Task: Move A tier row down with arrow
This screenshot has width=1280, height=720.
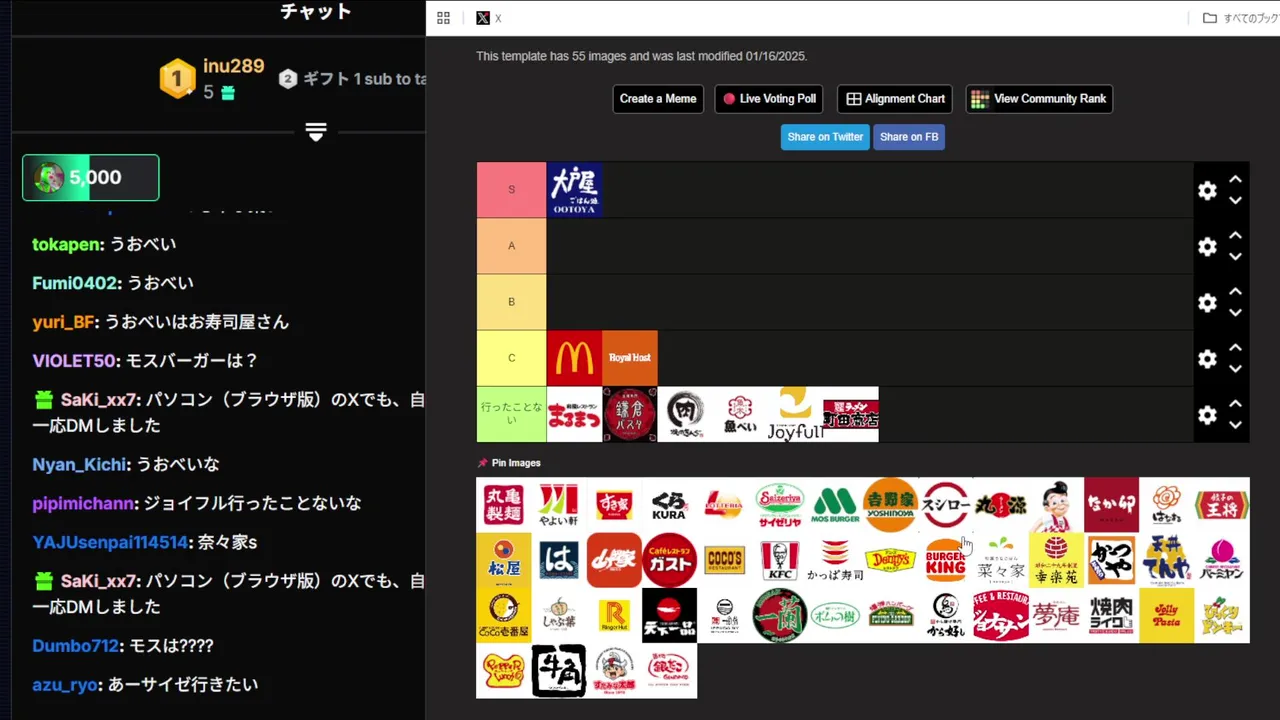Action: (x=1235, y=257)
